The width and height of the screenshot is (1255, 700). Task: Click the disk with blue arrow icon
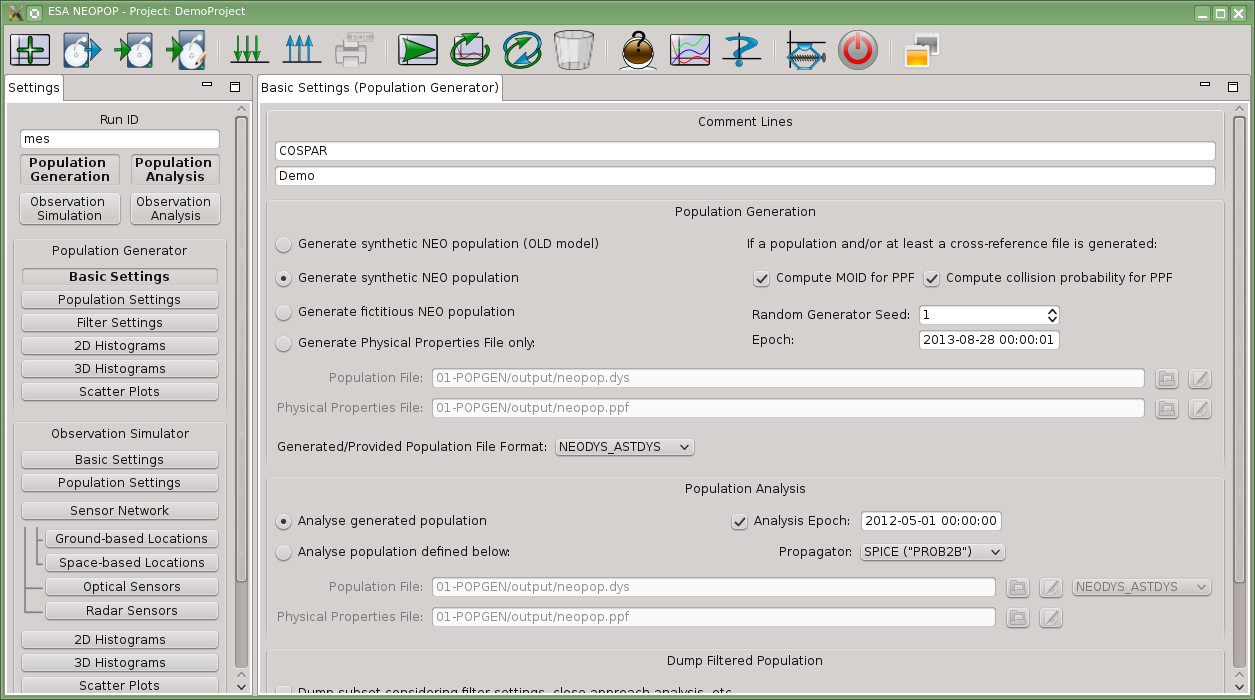[x=82, y=49]
